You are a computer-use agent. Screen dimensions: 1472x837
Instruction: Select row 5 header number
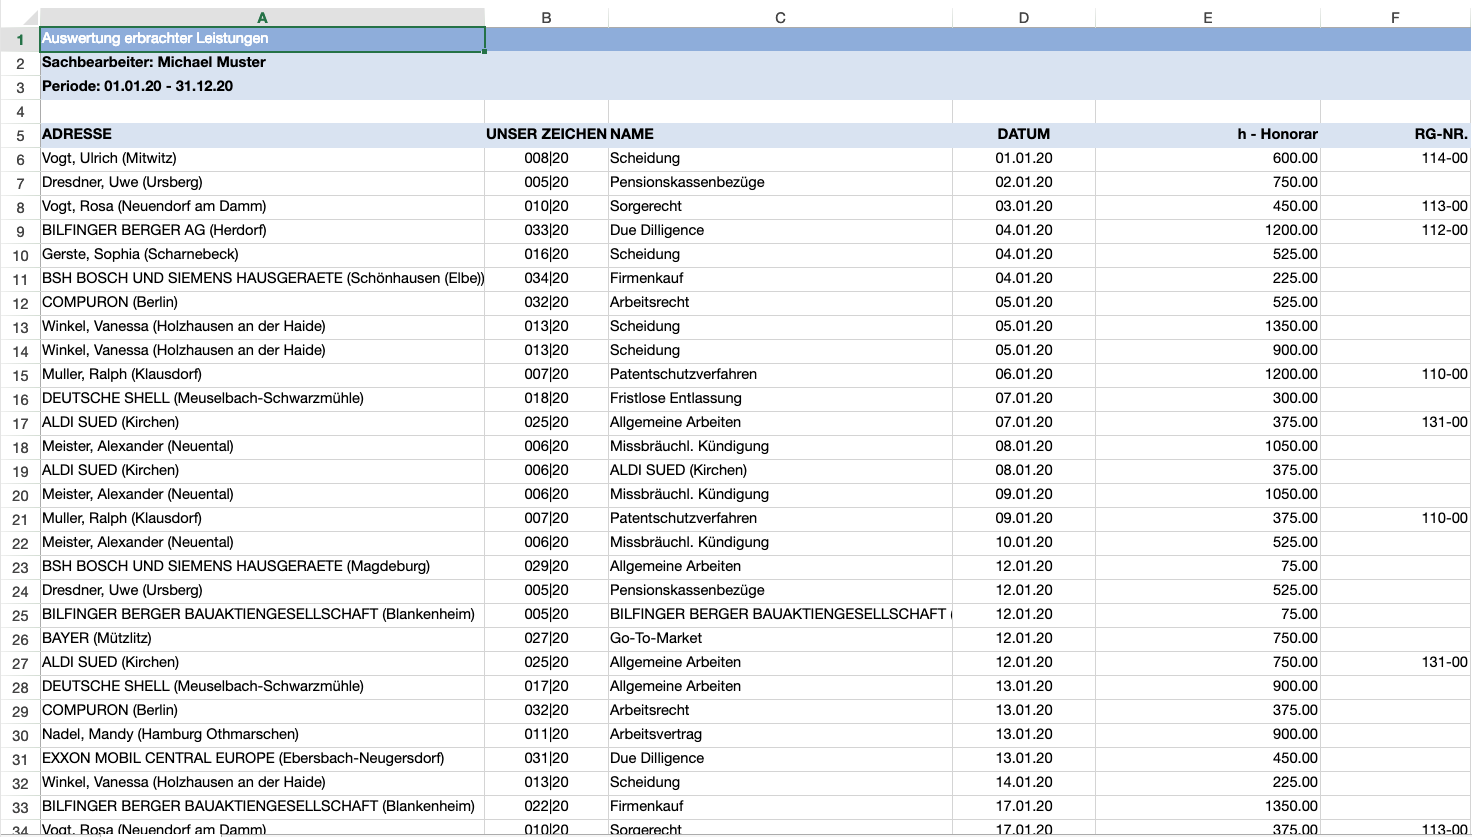20,135
